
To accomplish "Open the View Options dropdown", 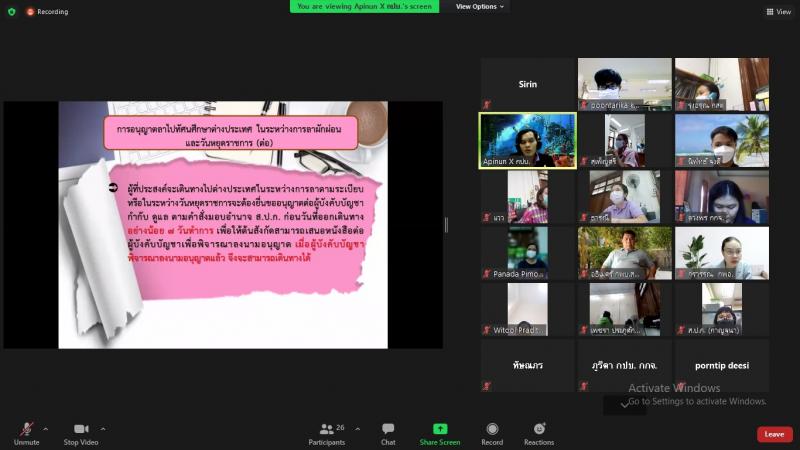I will [480, 7].
